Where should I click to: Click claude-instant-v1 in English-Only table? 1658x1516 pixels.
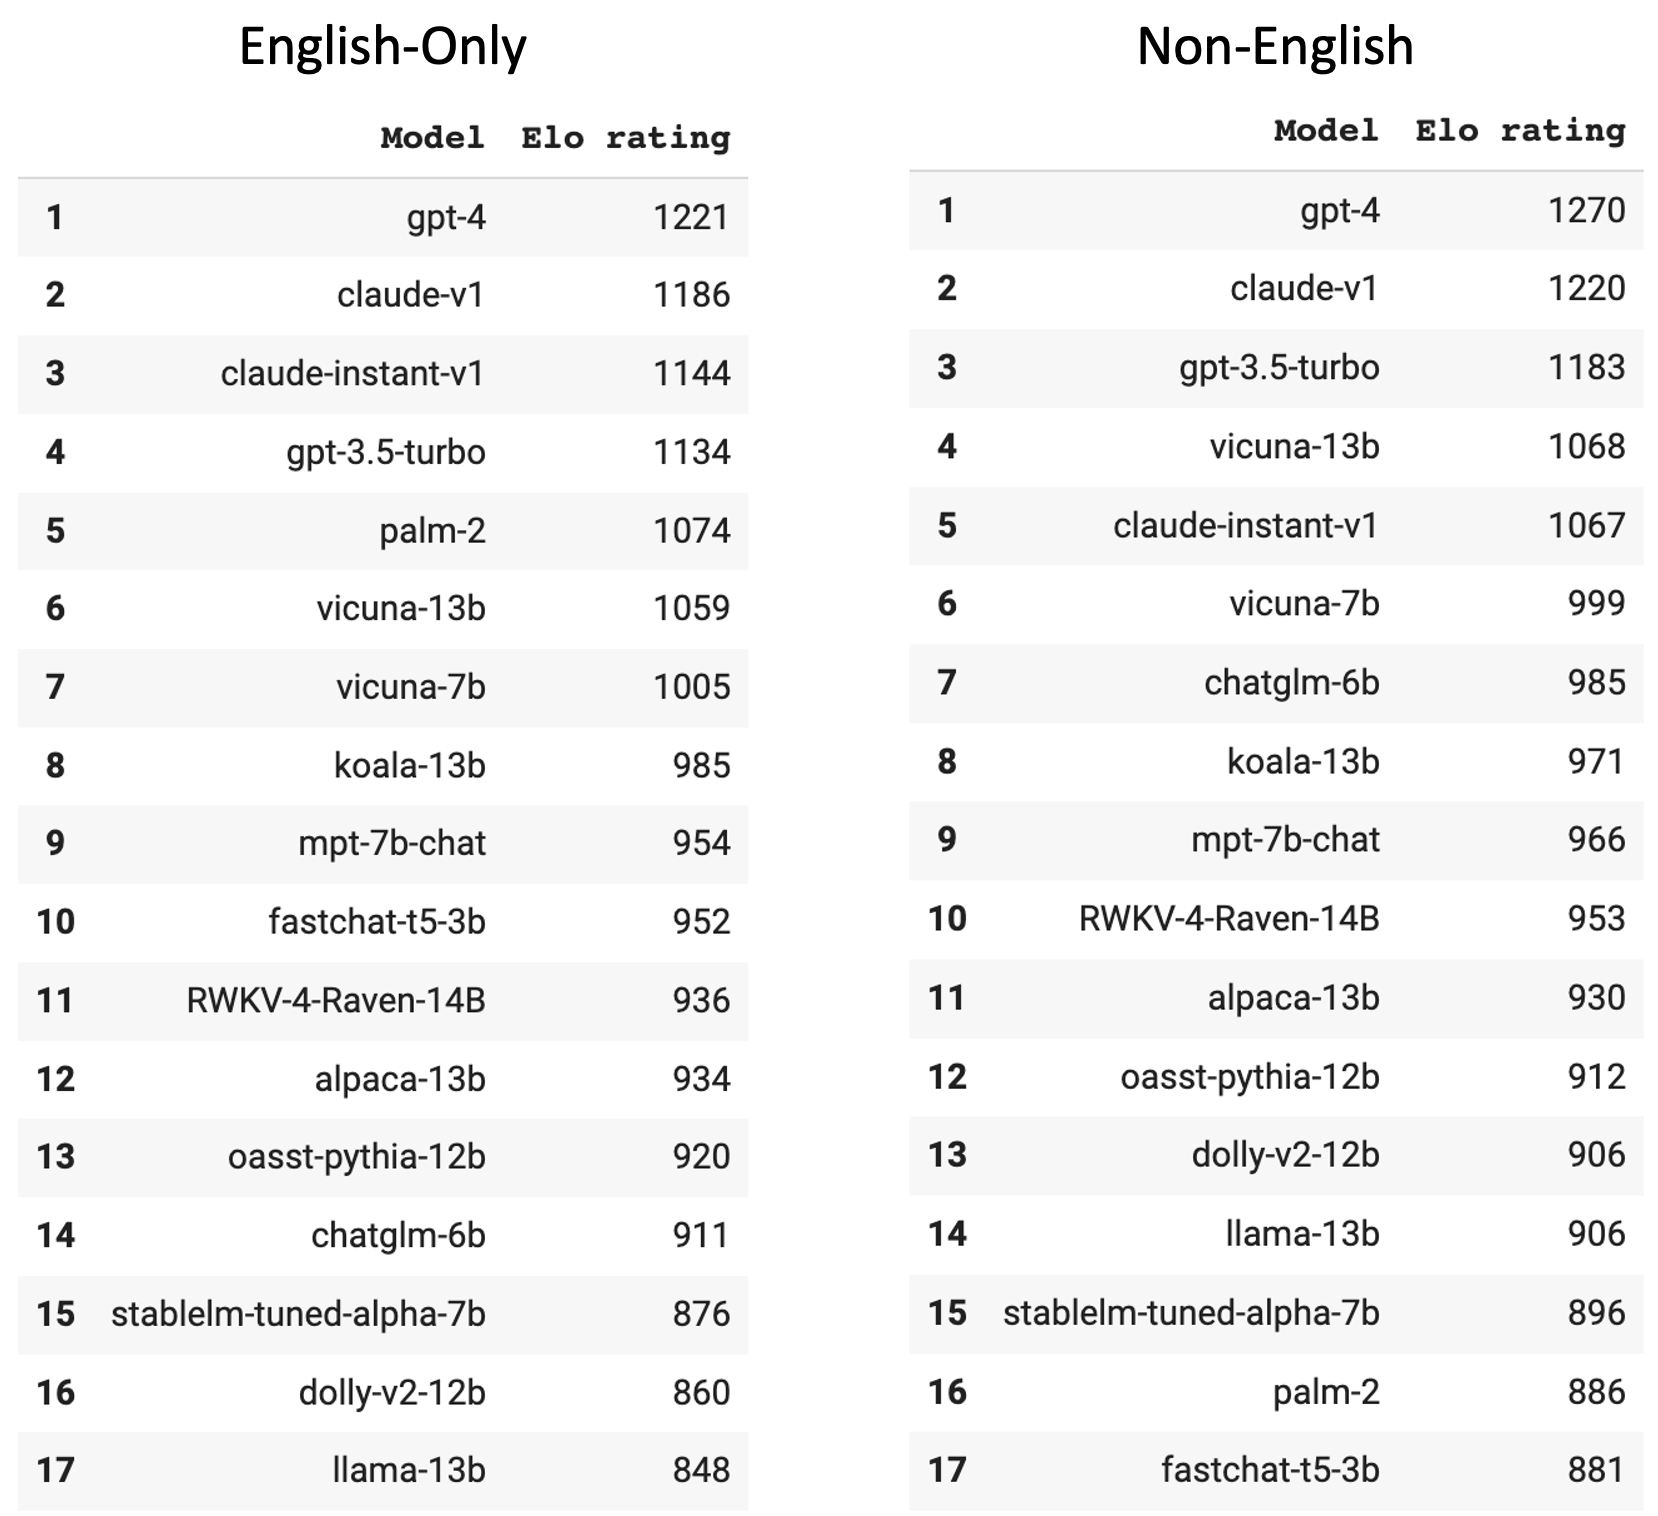pyautogui.click(x=352, y=373)
